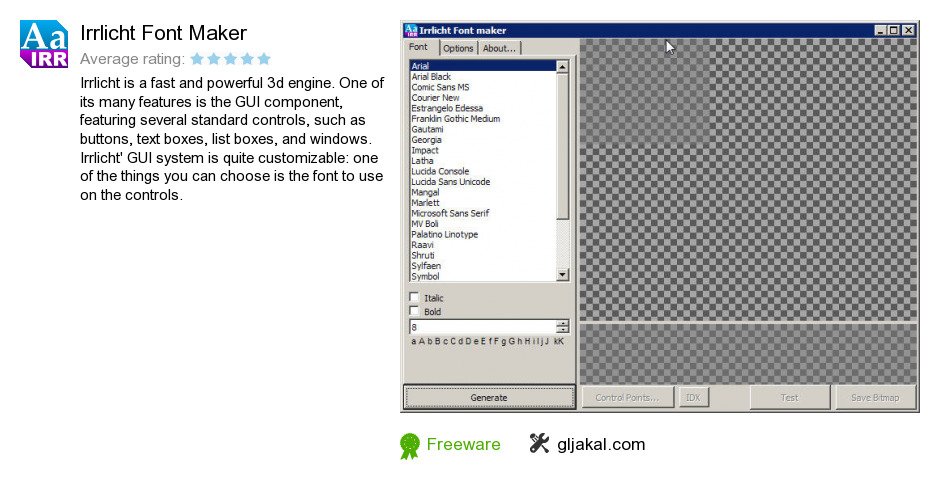Select Comic Sans MS font
This screenshot has width=940, height=490.
483,87
